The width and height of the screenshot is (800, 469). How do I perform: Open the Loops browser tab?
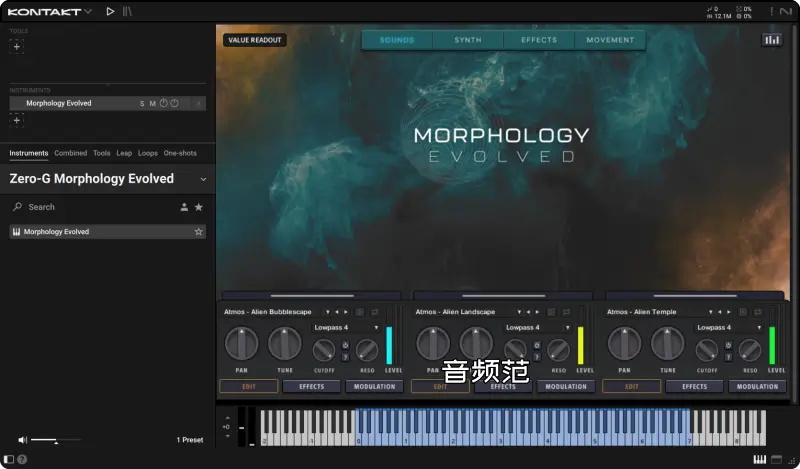tap(148, 153)
